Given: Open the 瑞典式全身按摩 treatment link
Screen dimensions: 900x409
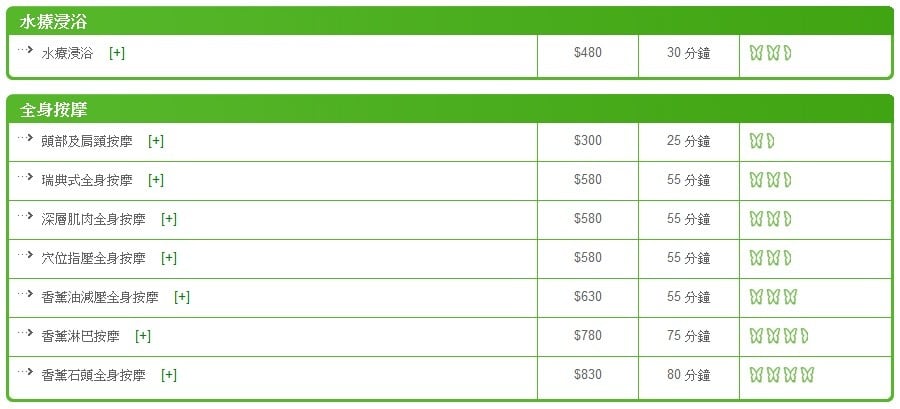Looking at the screenshot, I should click(87, 180).
